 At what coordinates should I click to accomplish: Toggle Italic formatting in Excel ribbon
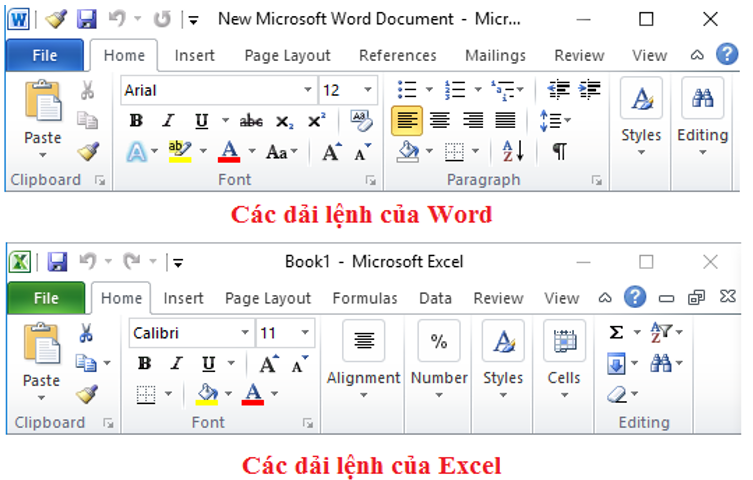tap(176, 363)
